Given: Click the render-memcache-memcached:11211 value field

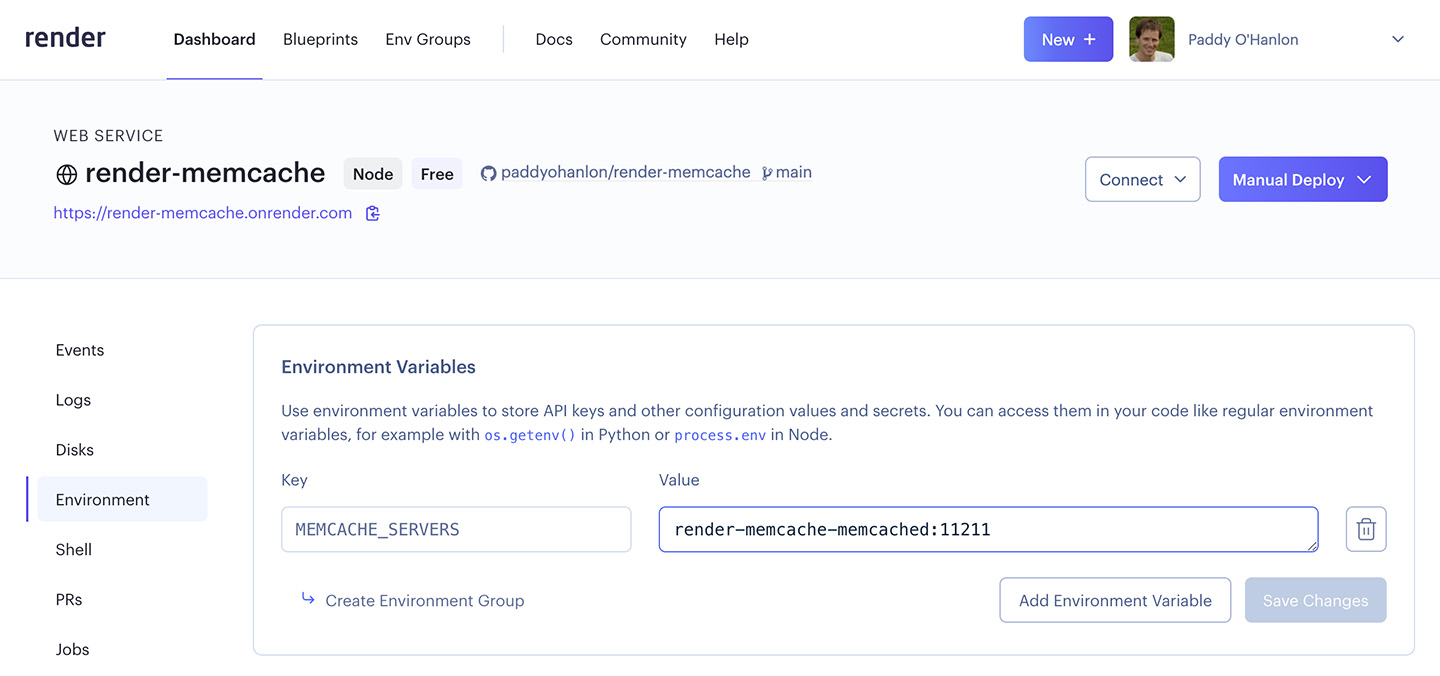Looking at the screenshot, I should pyautogui.click(x=988, y=529).
